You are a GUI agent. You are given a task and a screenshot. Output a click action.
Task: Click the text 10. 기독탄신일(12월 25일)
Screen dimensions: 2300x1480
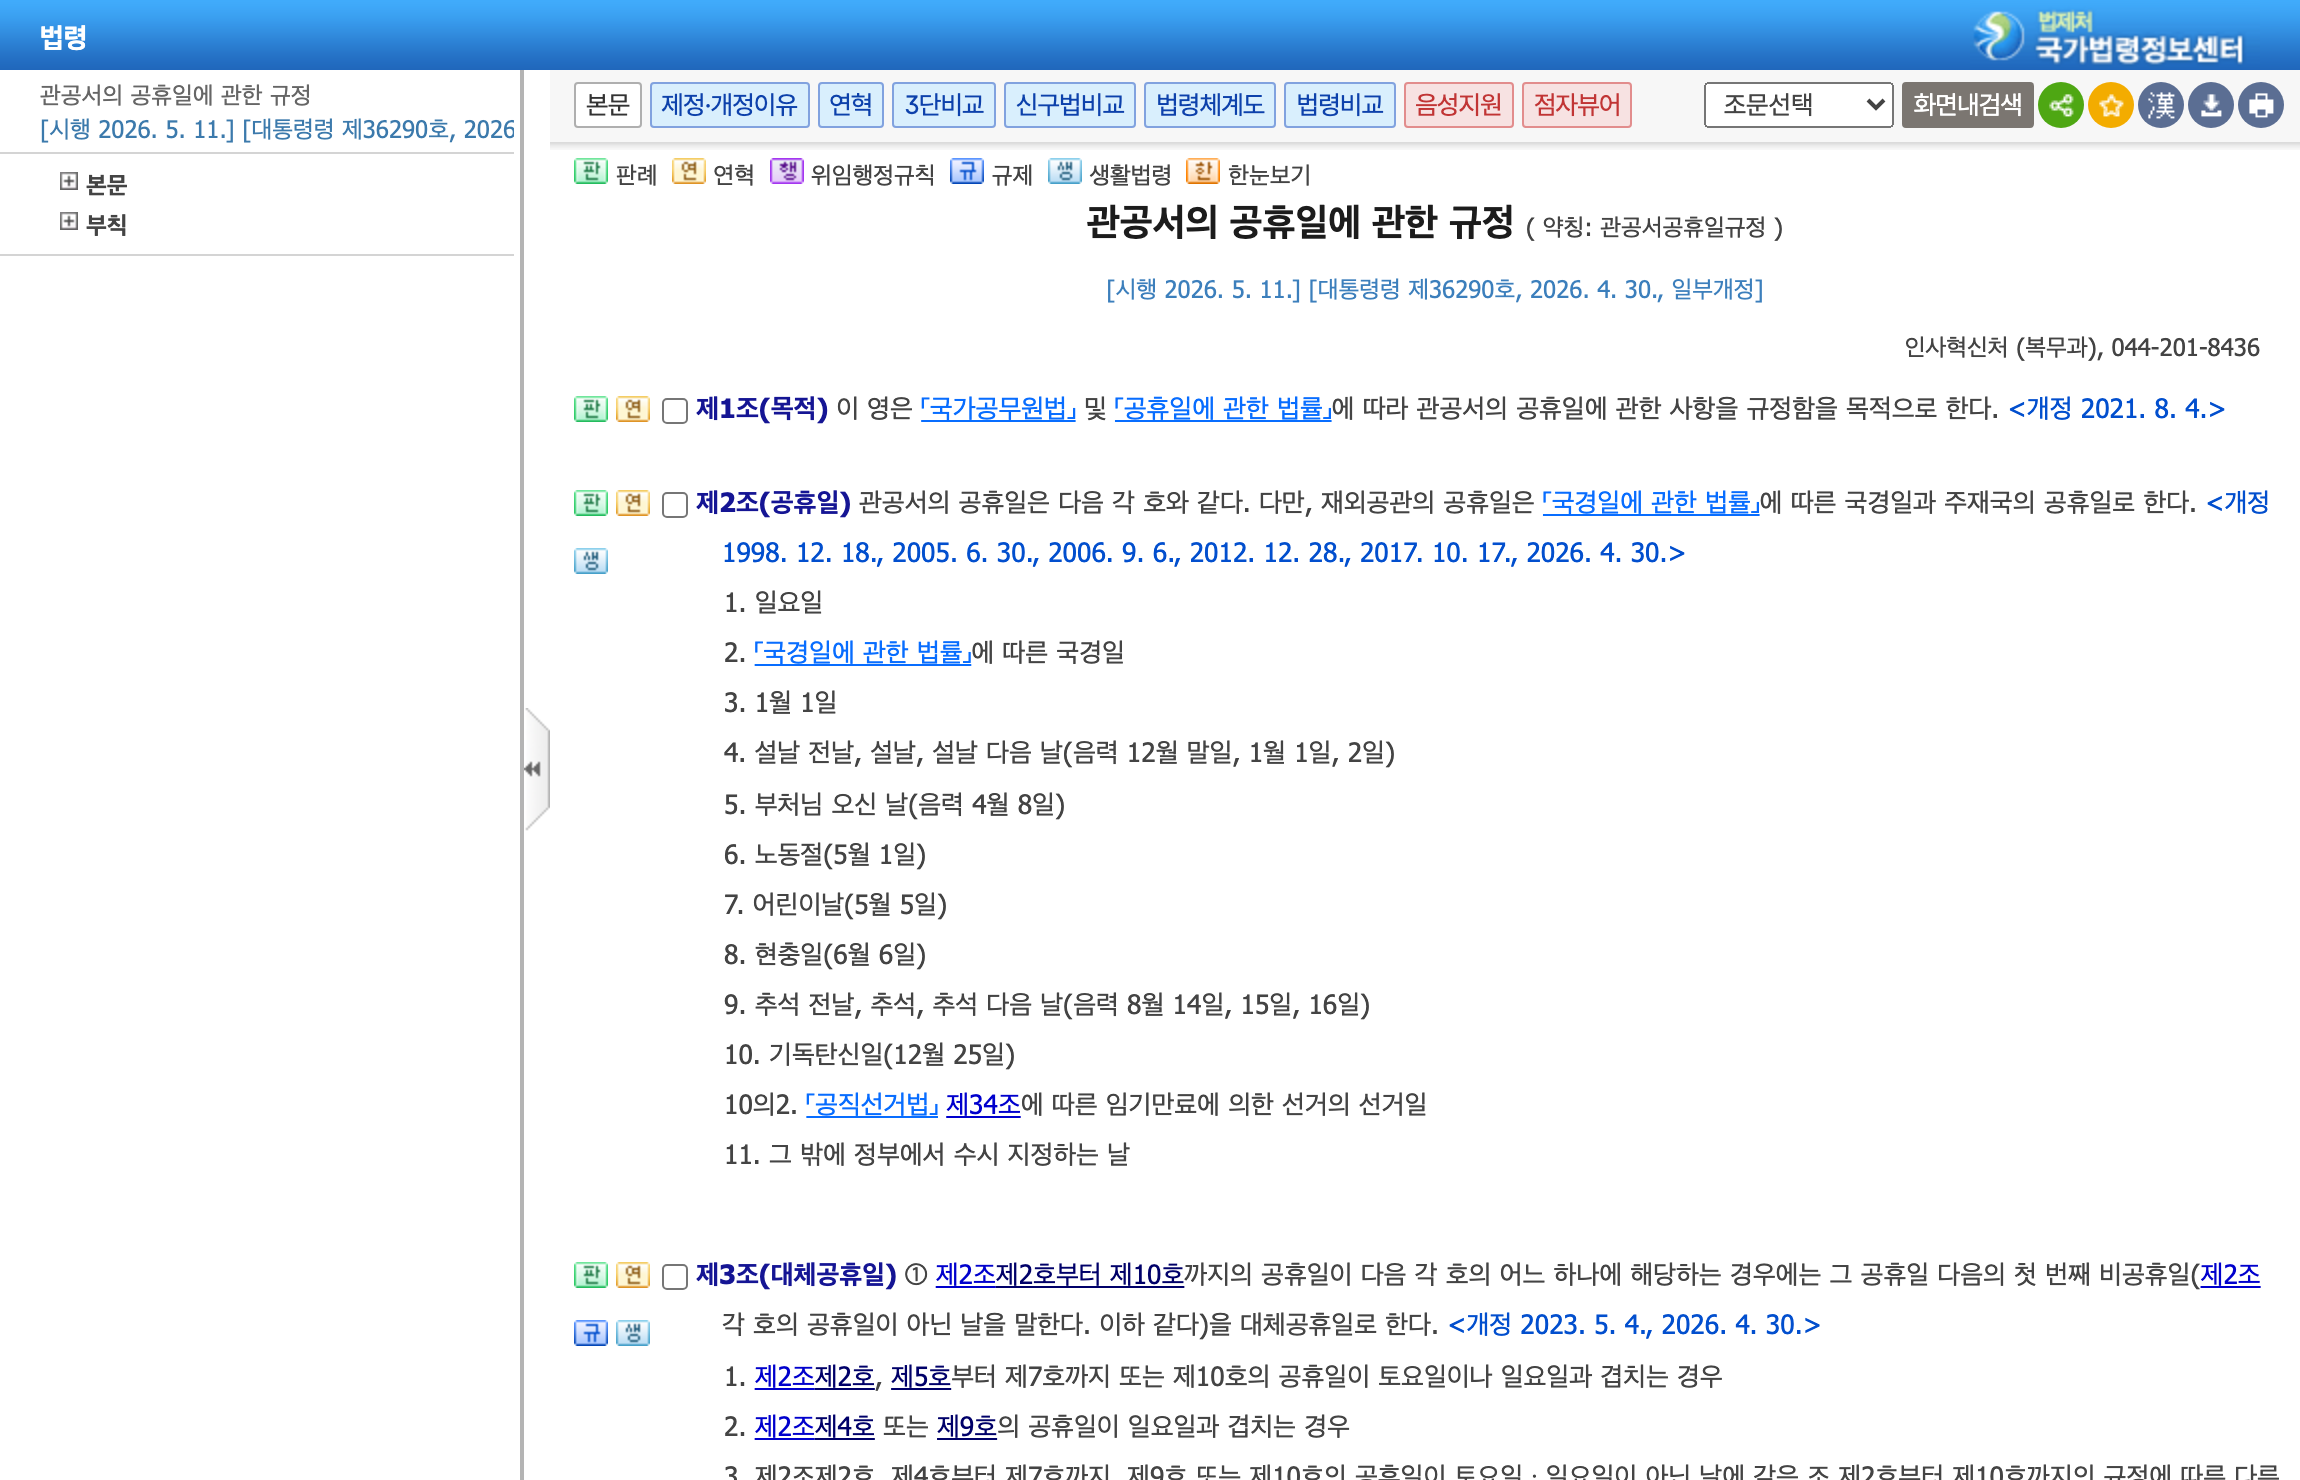tap(869, 1055)
